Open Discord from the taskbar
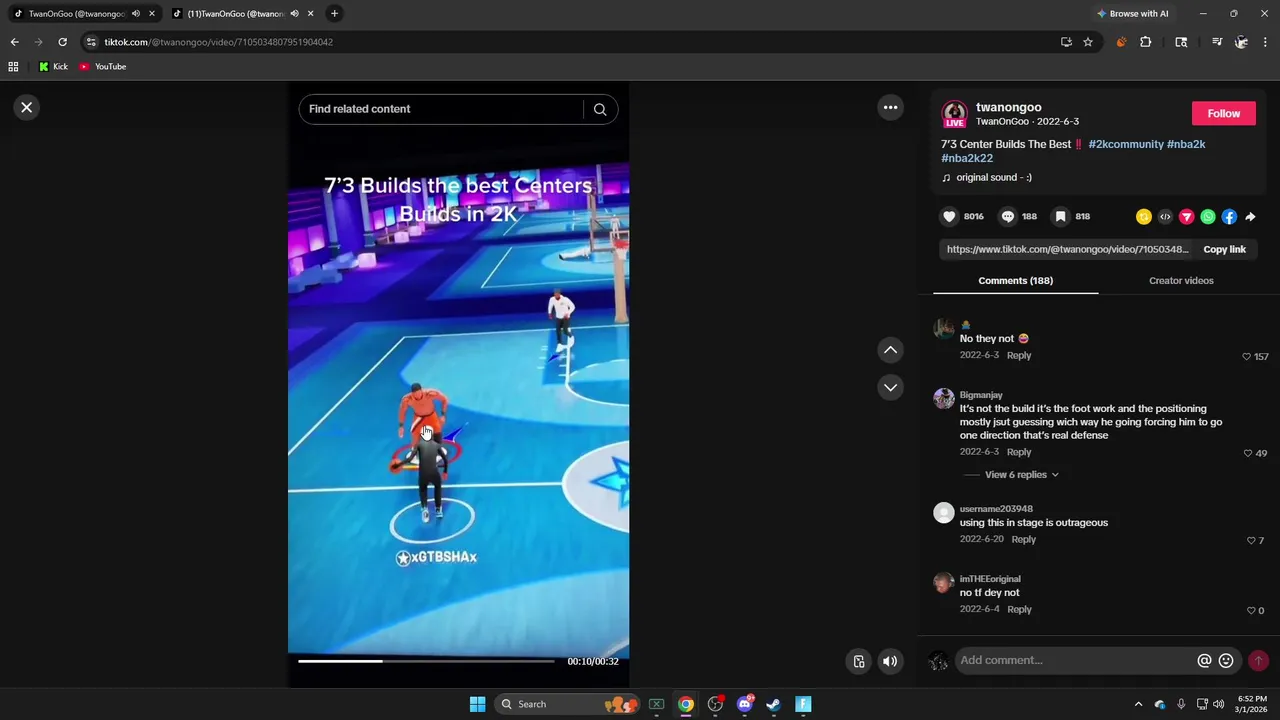1280x720 pixels. point(744,704)
